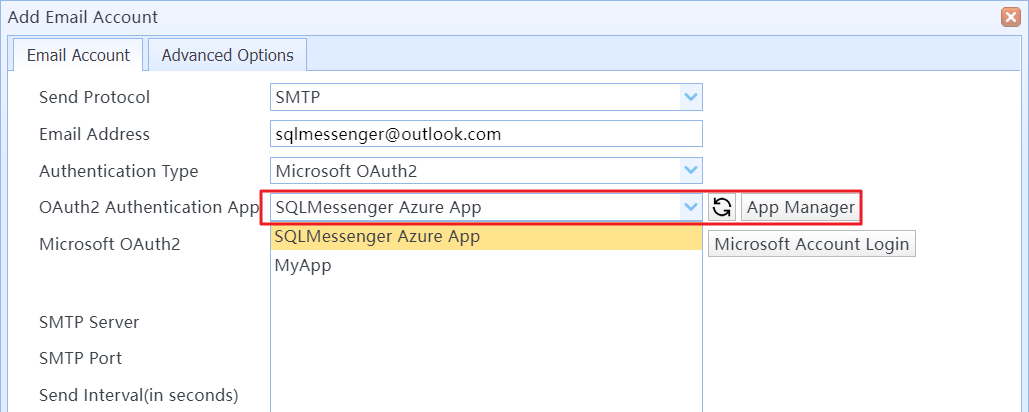Focus the Email Address input field

pyautogui.click(x=486, y=134)
